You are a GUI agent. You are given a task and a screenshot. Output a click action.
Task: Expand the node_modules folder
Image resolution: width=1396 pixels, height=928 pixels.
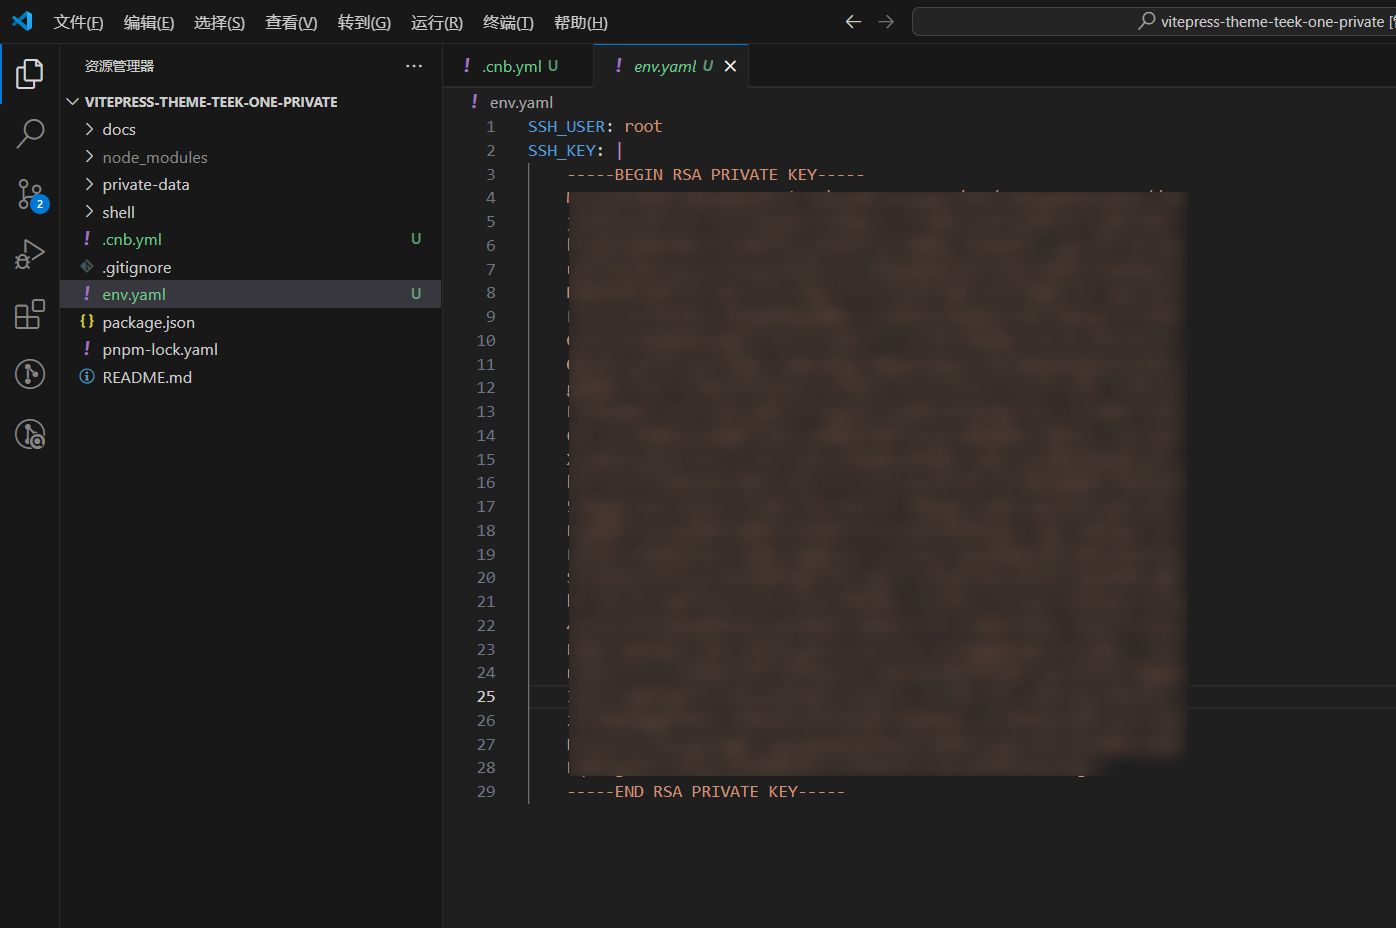point(89,157)
